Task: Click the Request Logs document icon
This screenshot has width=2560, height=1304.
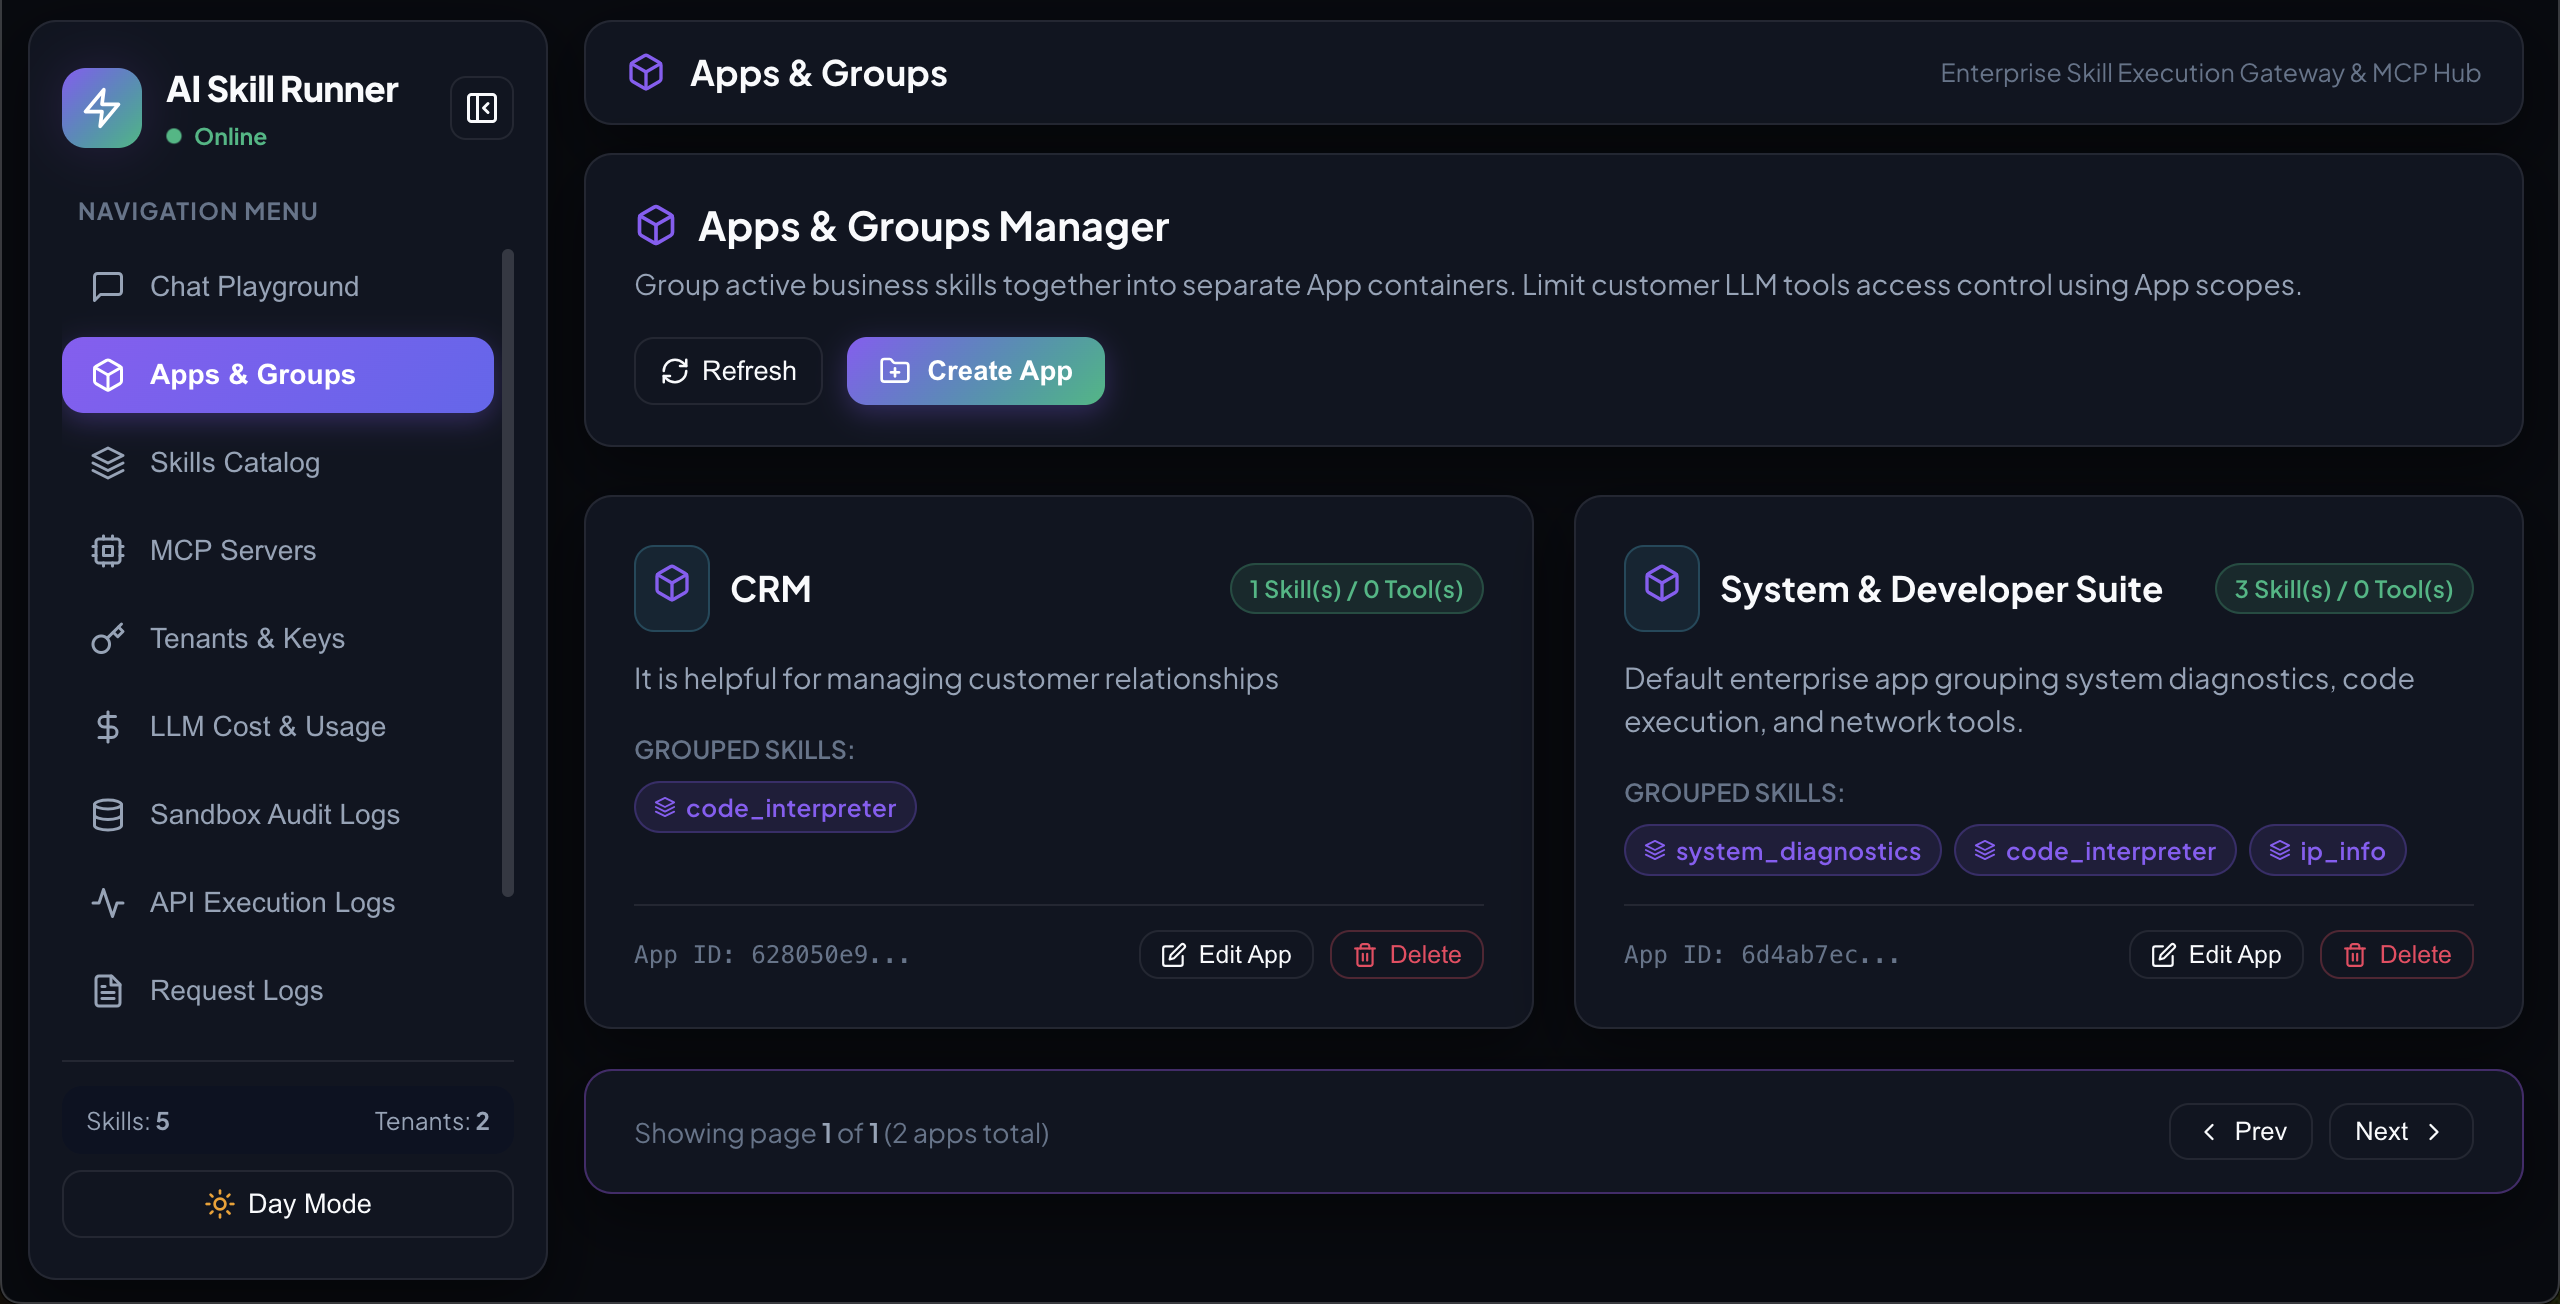Action: click(108, 990)
